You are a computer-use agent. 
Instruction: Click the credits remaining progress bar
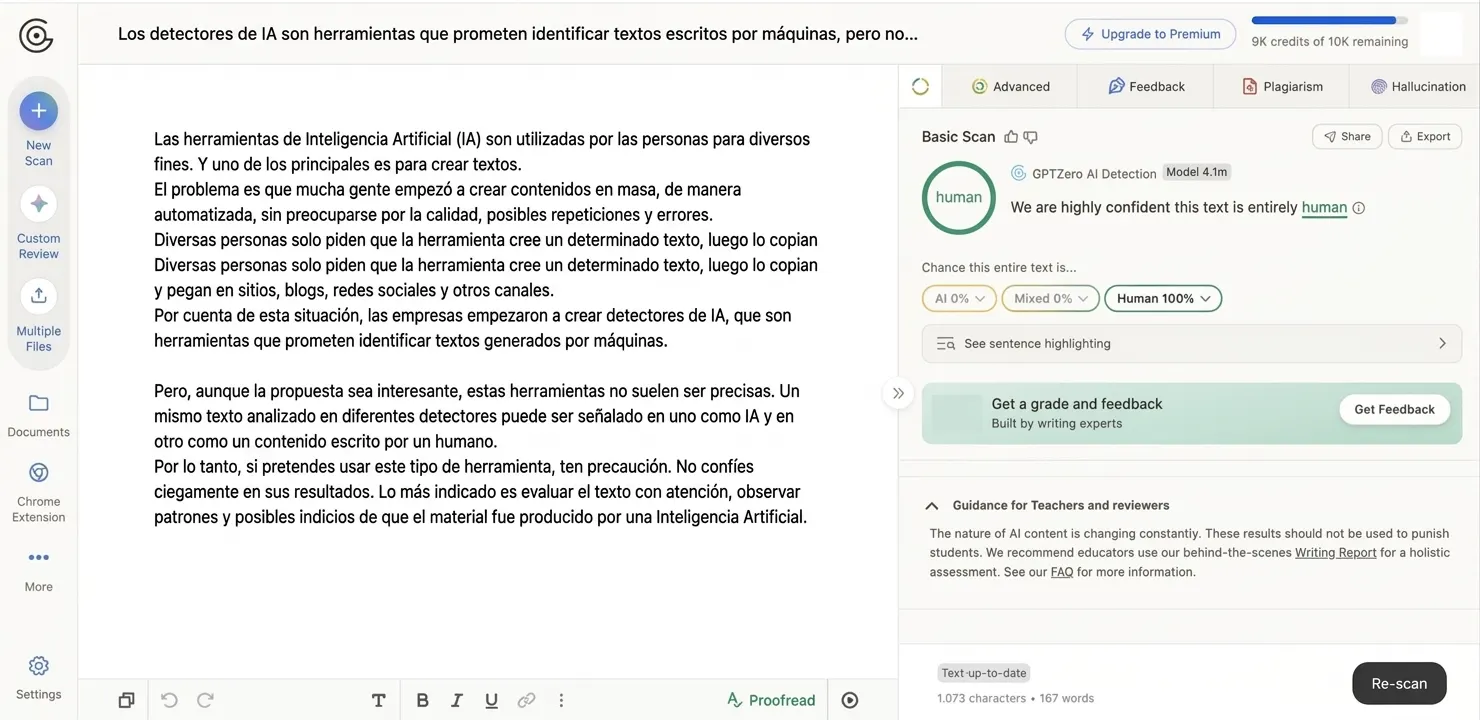point(1329,20)
